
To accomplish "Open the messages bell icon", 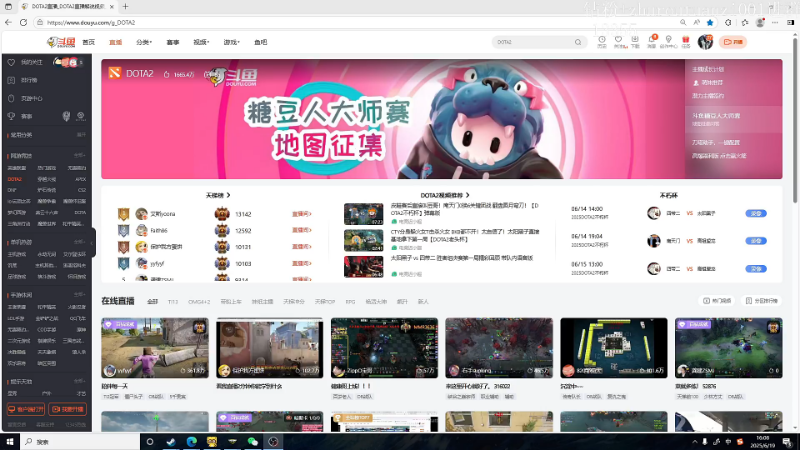I will tap(652, 42).
